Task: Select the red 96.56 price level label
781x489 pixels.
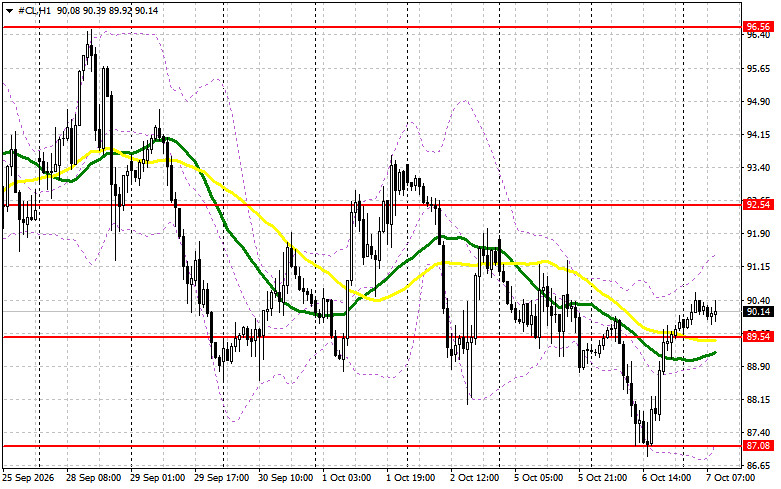Action: coord(759,27)
